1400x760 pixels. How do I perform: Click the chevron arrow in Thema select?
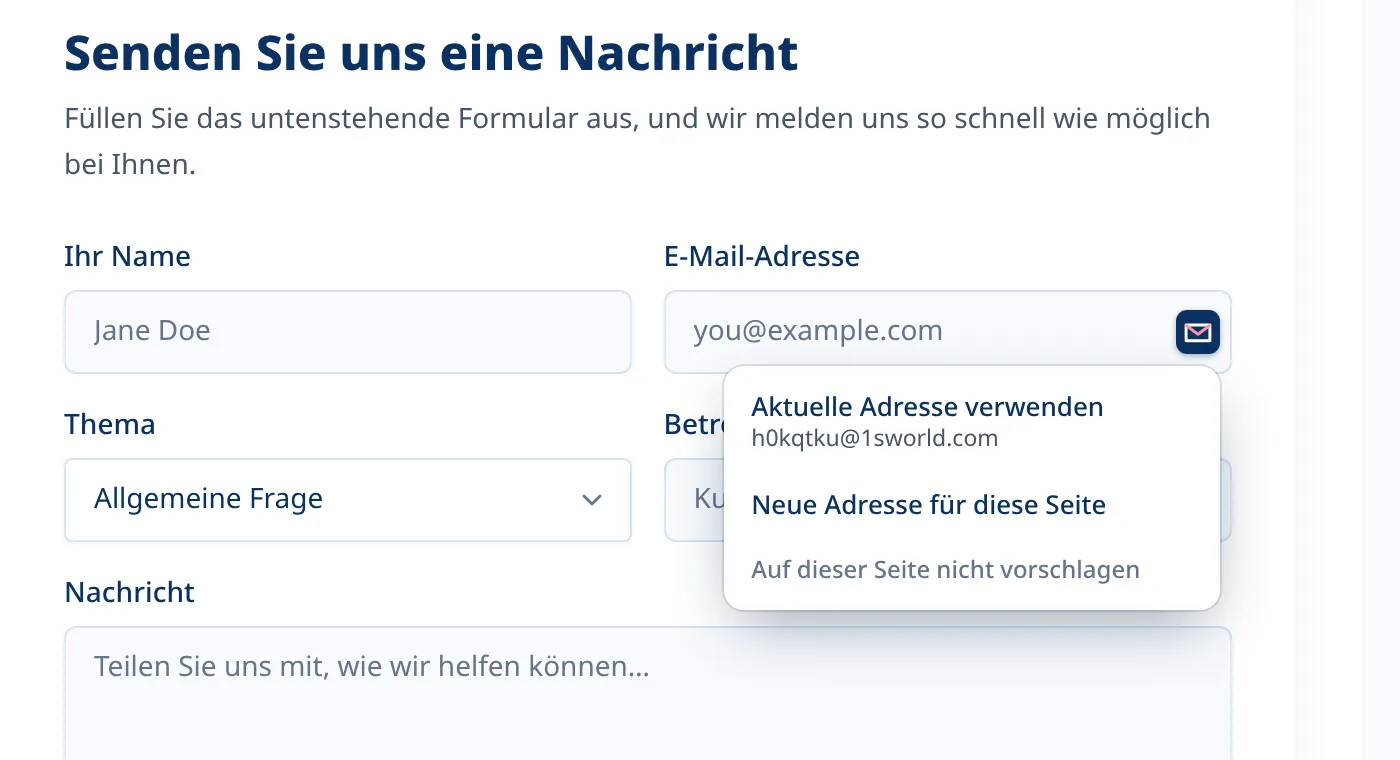click(592, 500)
